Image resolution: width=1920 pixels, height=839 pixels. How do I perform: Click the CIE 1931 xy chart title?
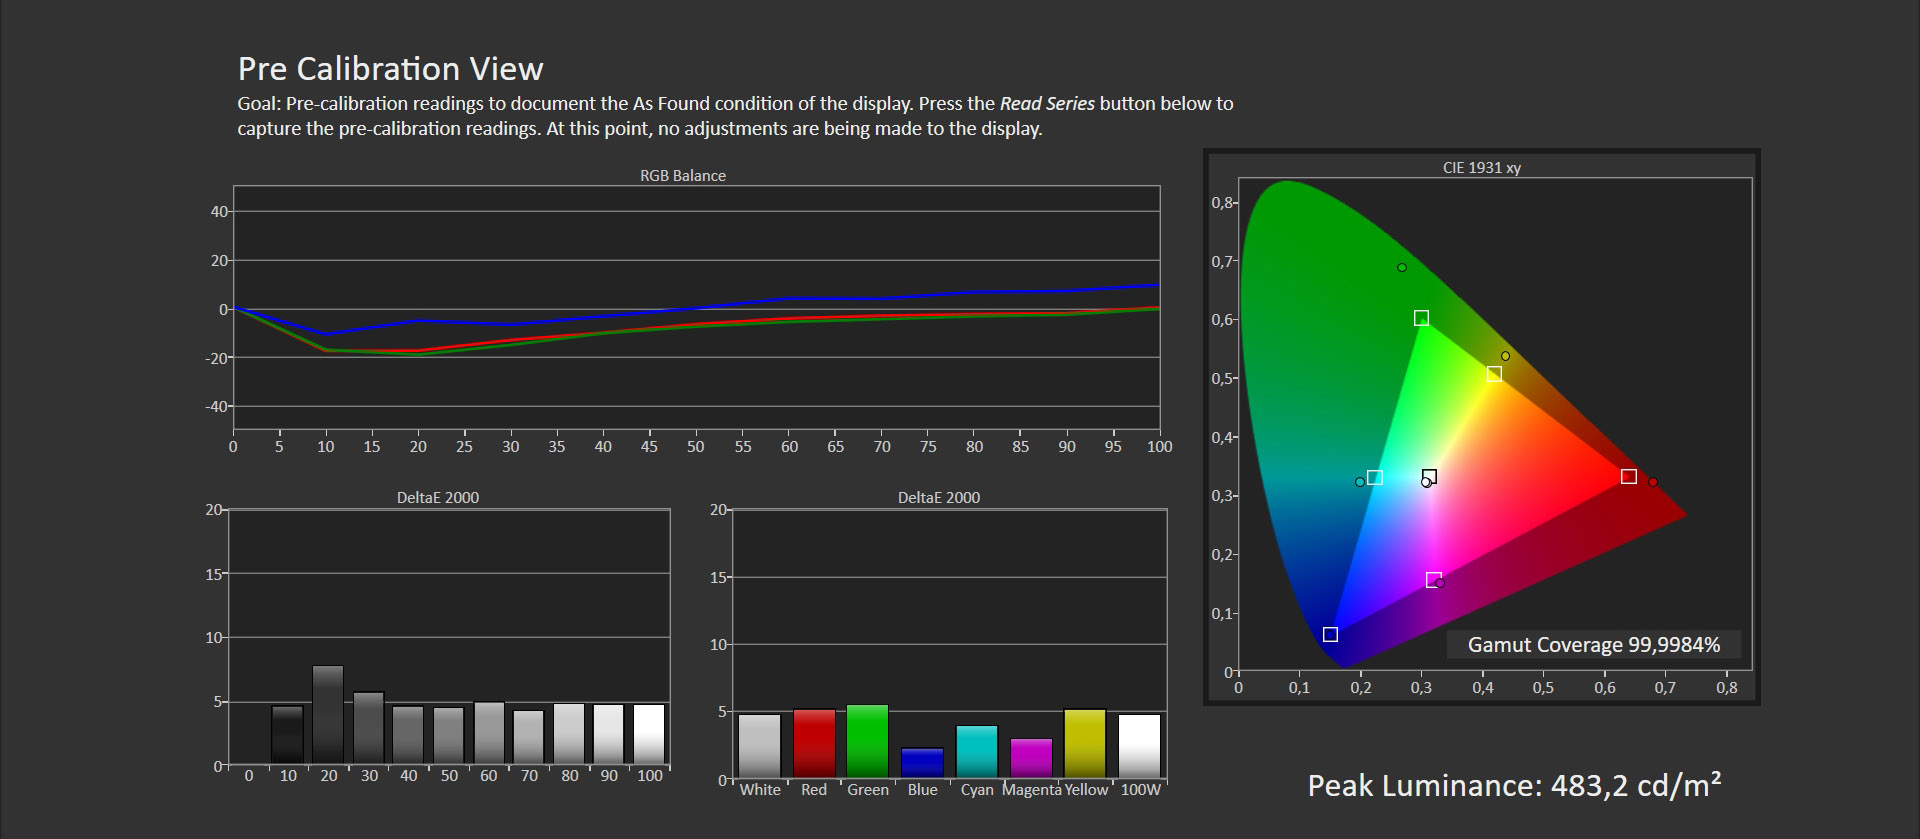1482,168
